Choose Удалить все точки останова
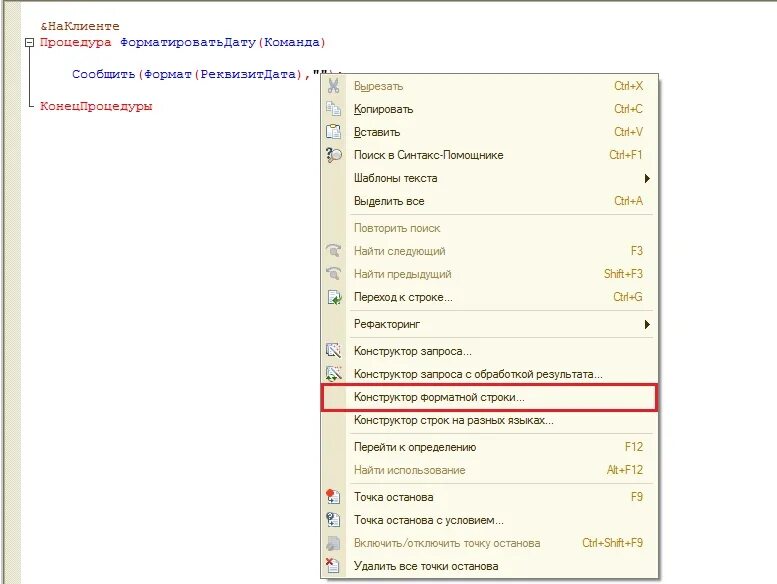Screen dimensions: 777x584 [490, 566]
